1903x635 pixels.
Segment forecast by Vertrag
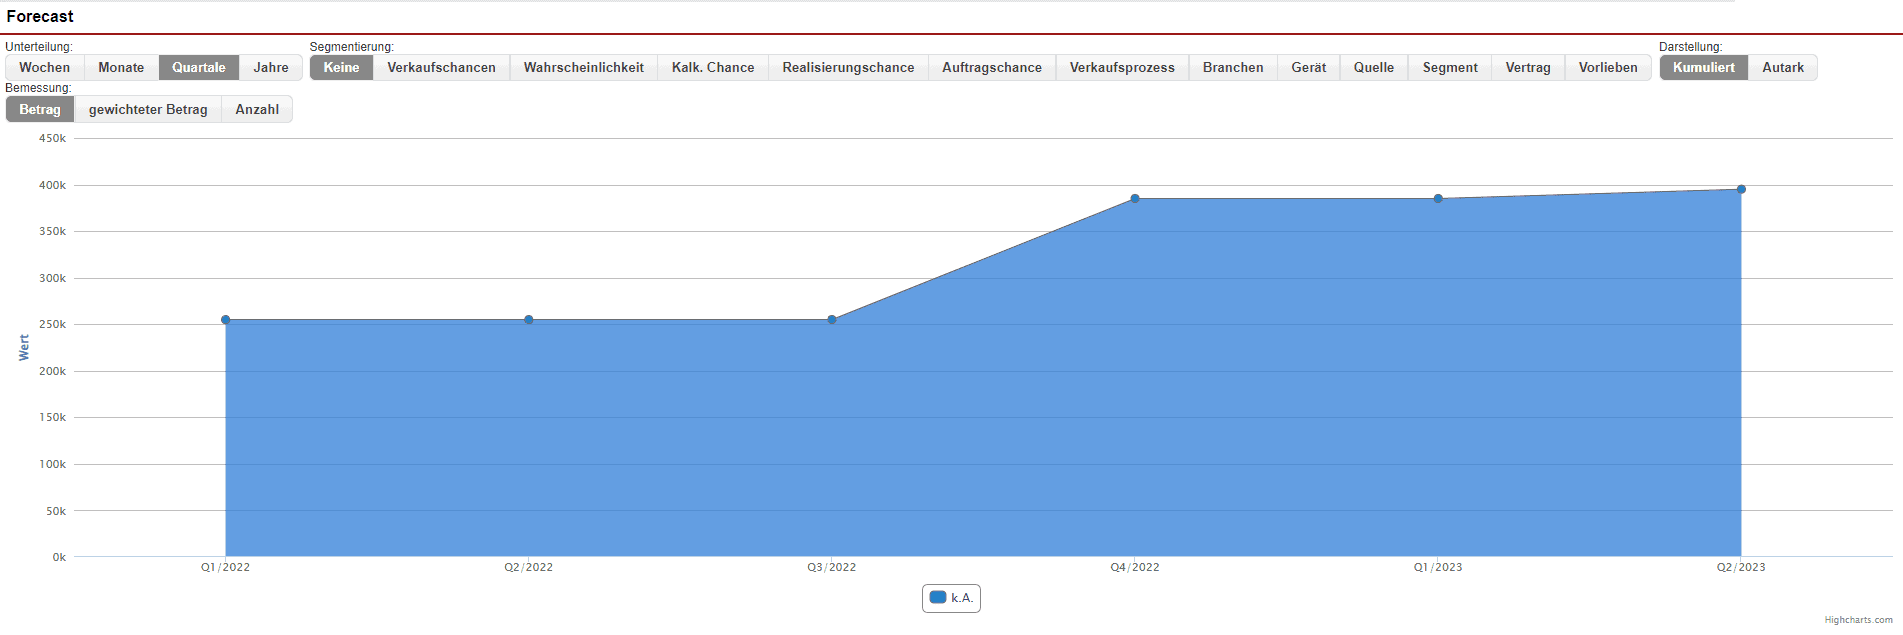click(x=1527, y=67)
